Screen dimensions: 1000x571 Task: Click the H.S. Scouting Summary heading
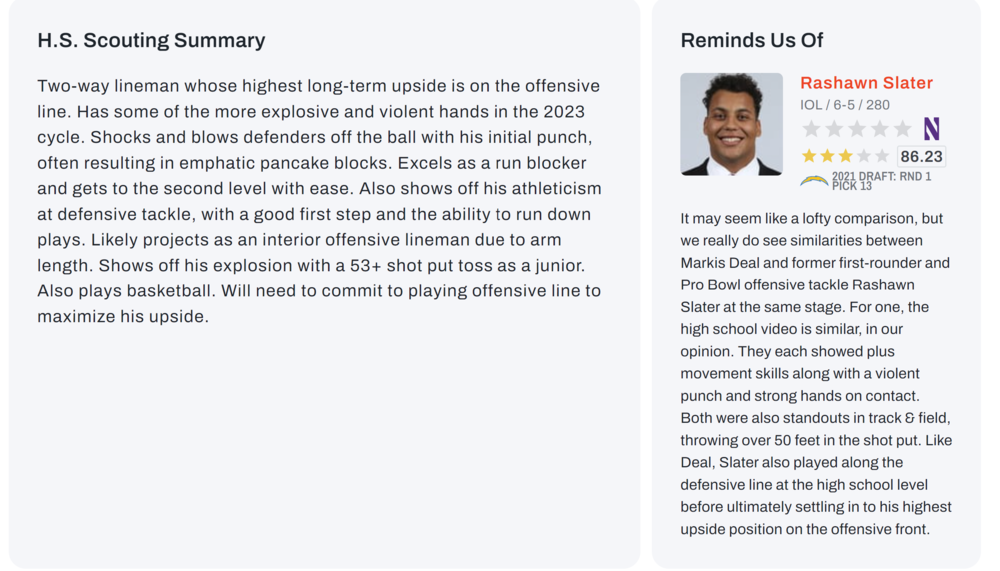tap(151, 41)
